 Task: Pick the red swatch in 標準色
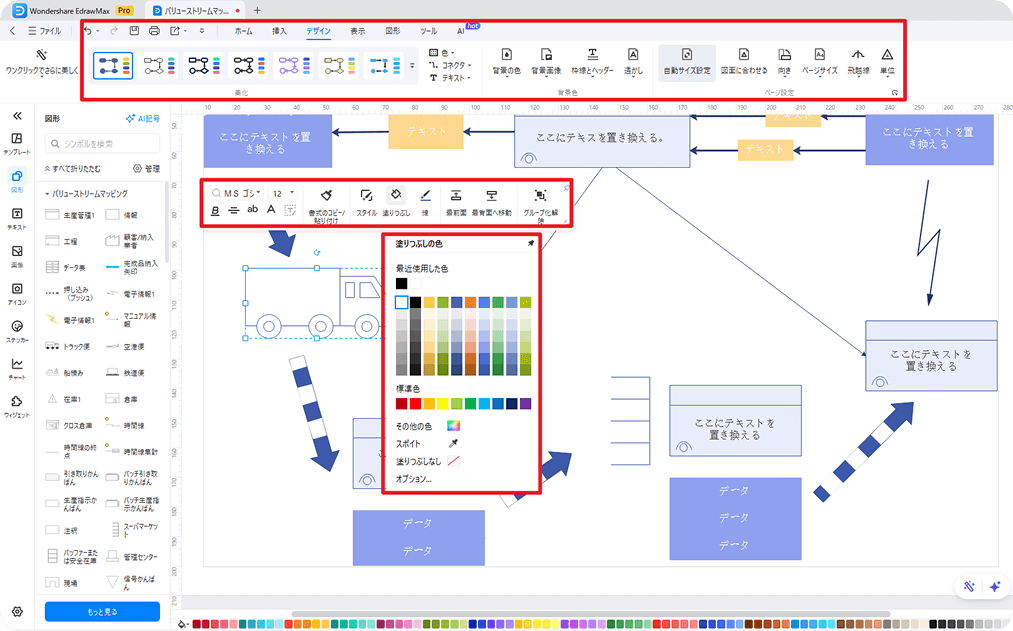(x=402, y=404)
